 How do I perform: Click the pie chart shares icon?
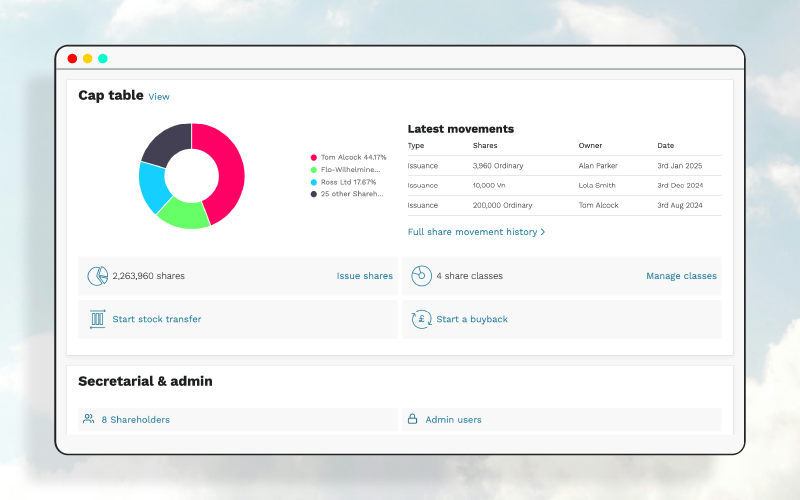point(97,276)
